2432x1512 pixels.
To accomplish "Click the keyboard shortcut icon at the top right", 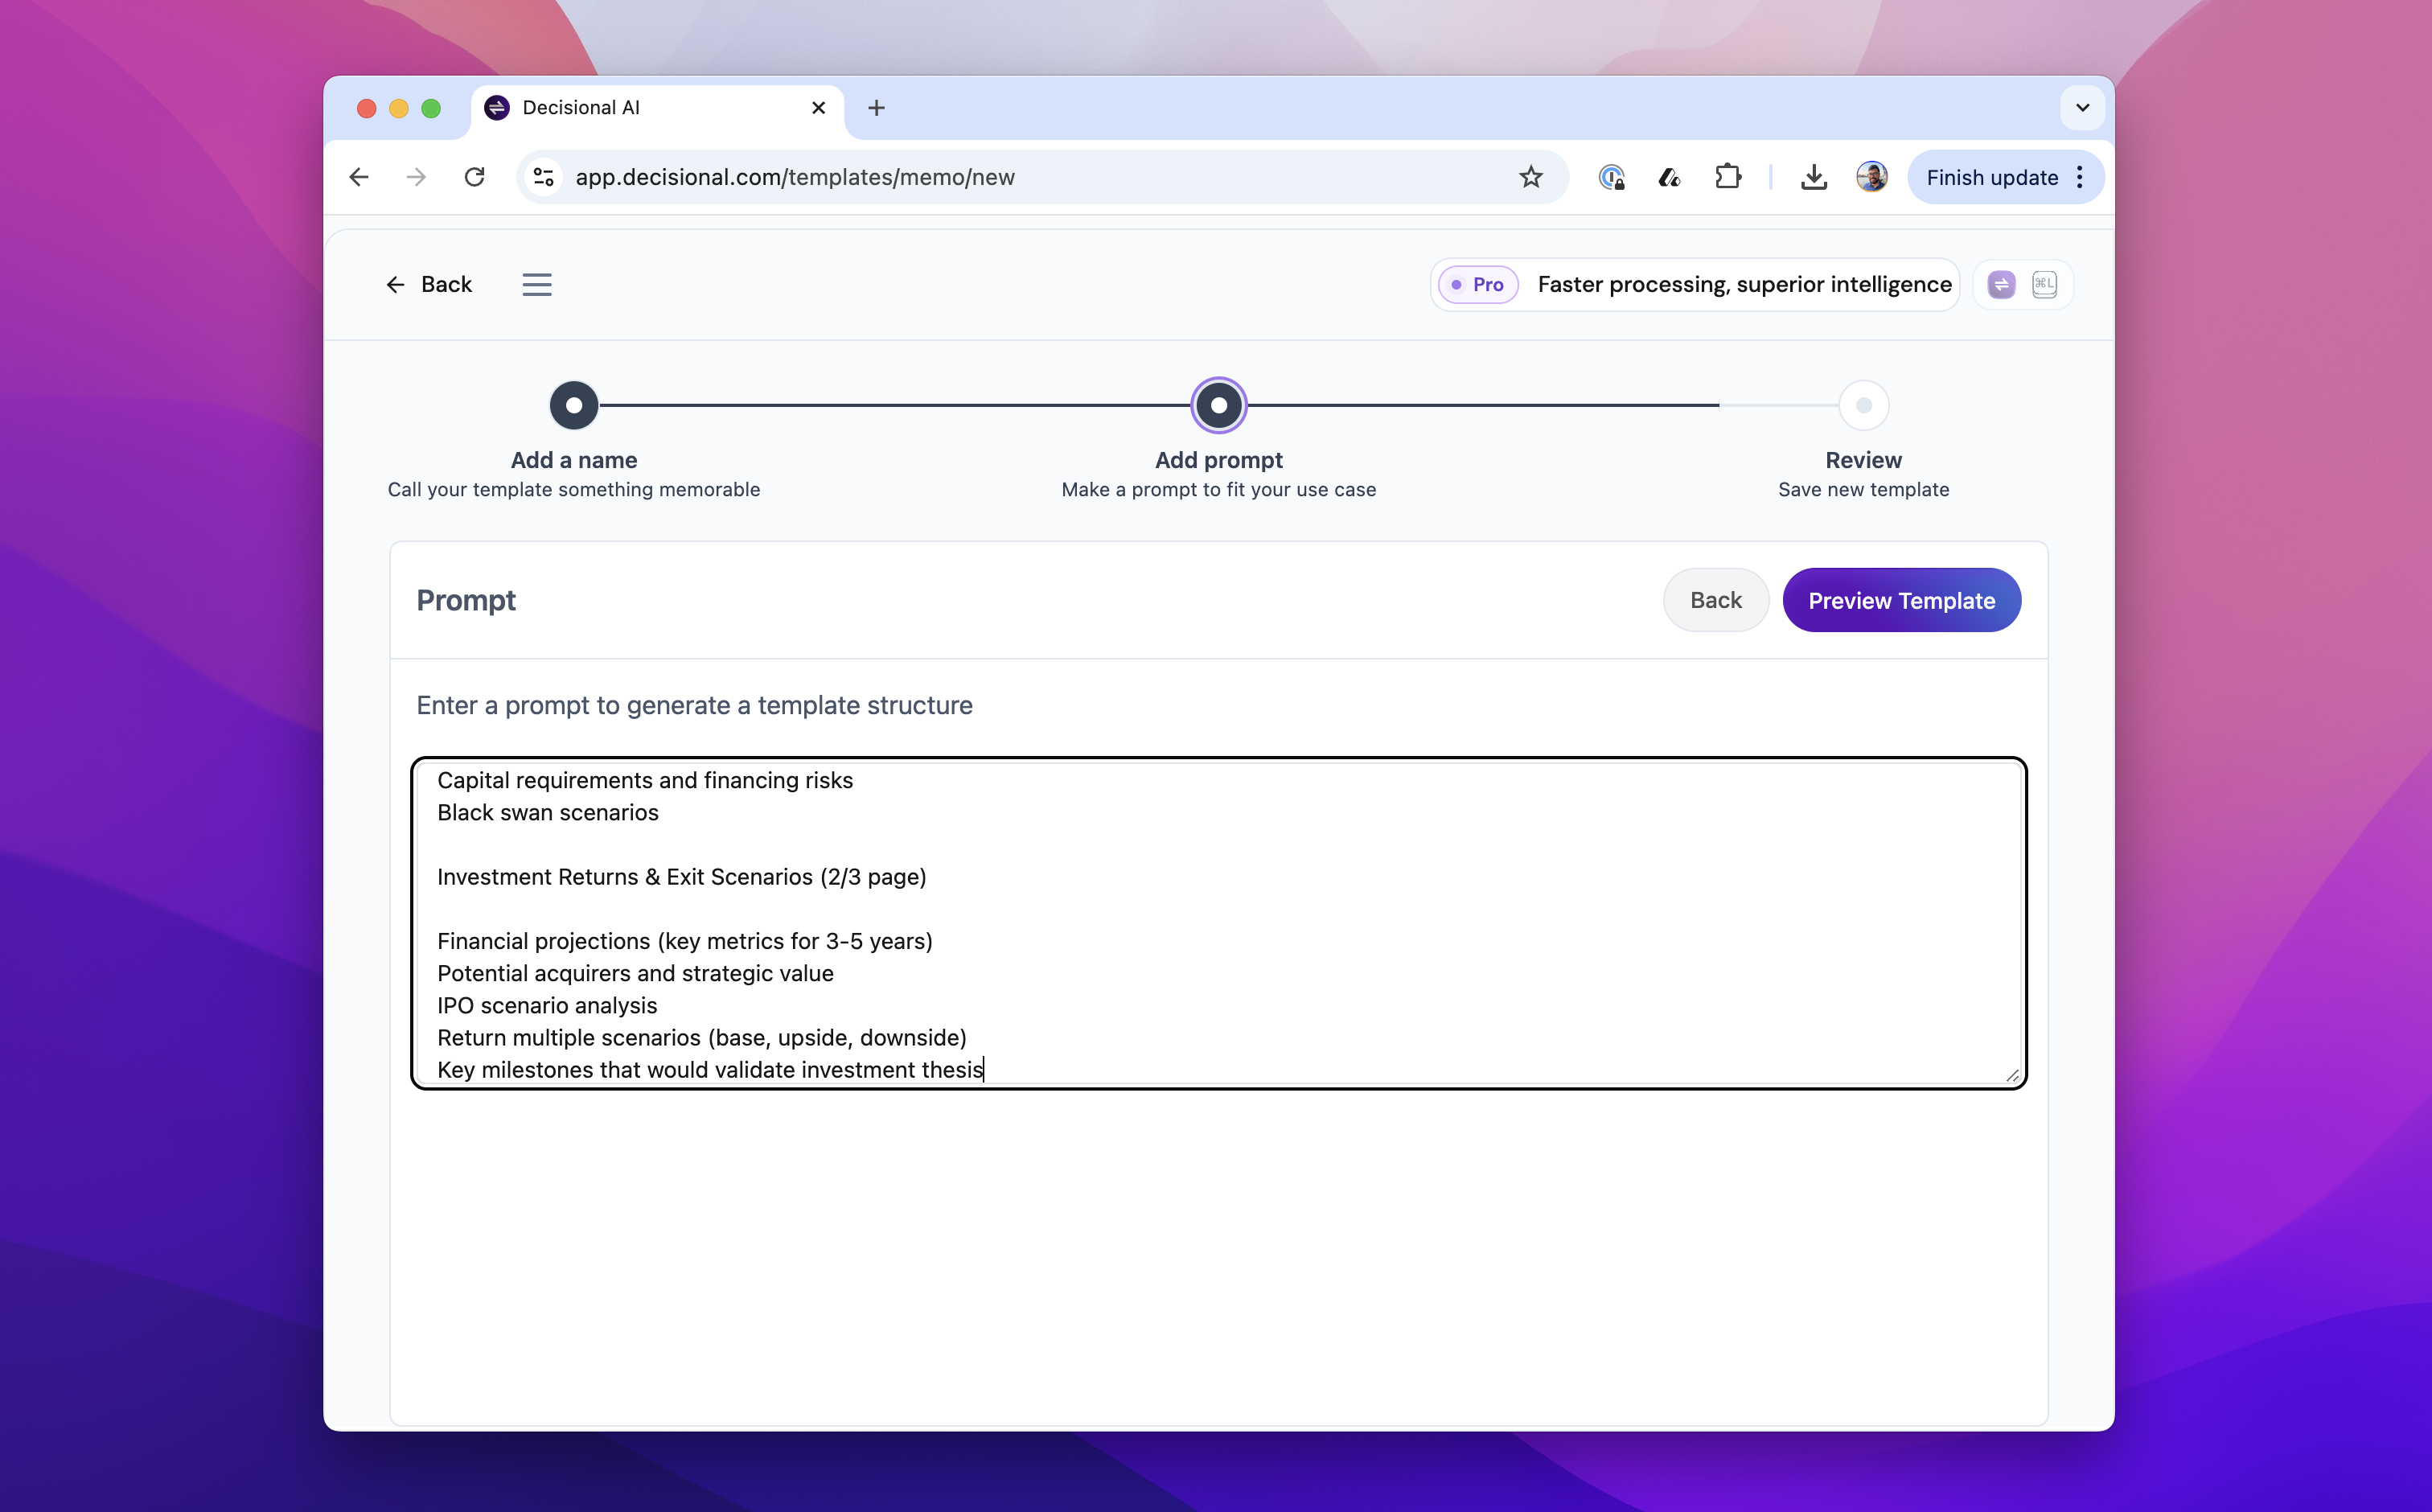I will [2044, 285].
